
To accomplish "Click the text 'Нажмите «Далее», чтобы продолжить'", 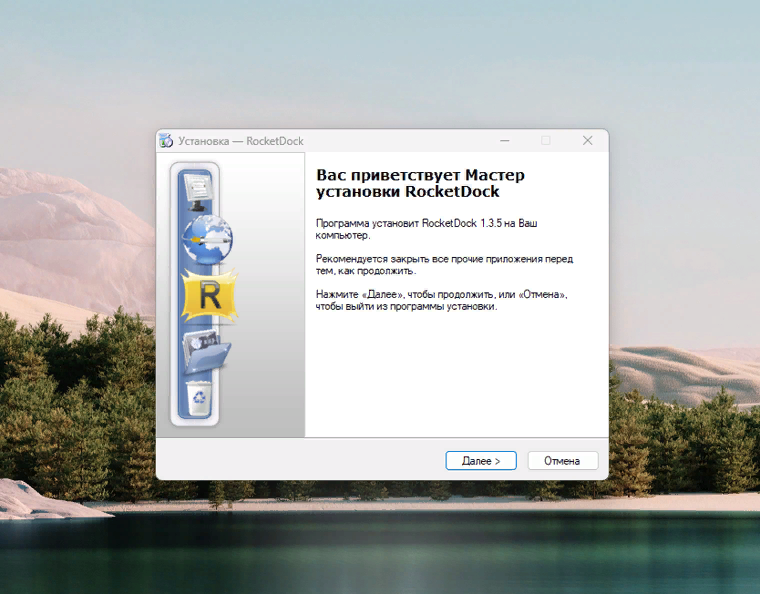I will point(405,295).
